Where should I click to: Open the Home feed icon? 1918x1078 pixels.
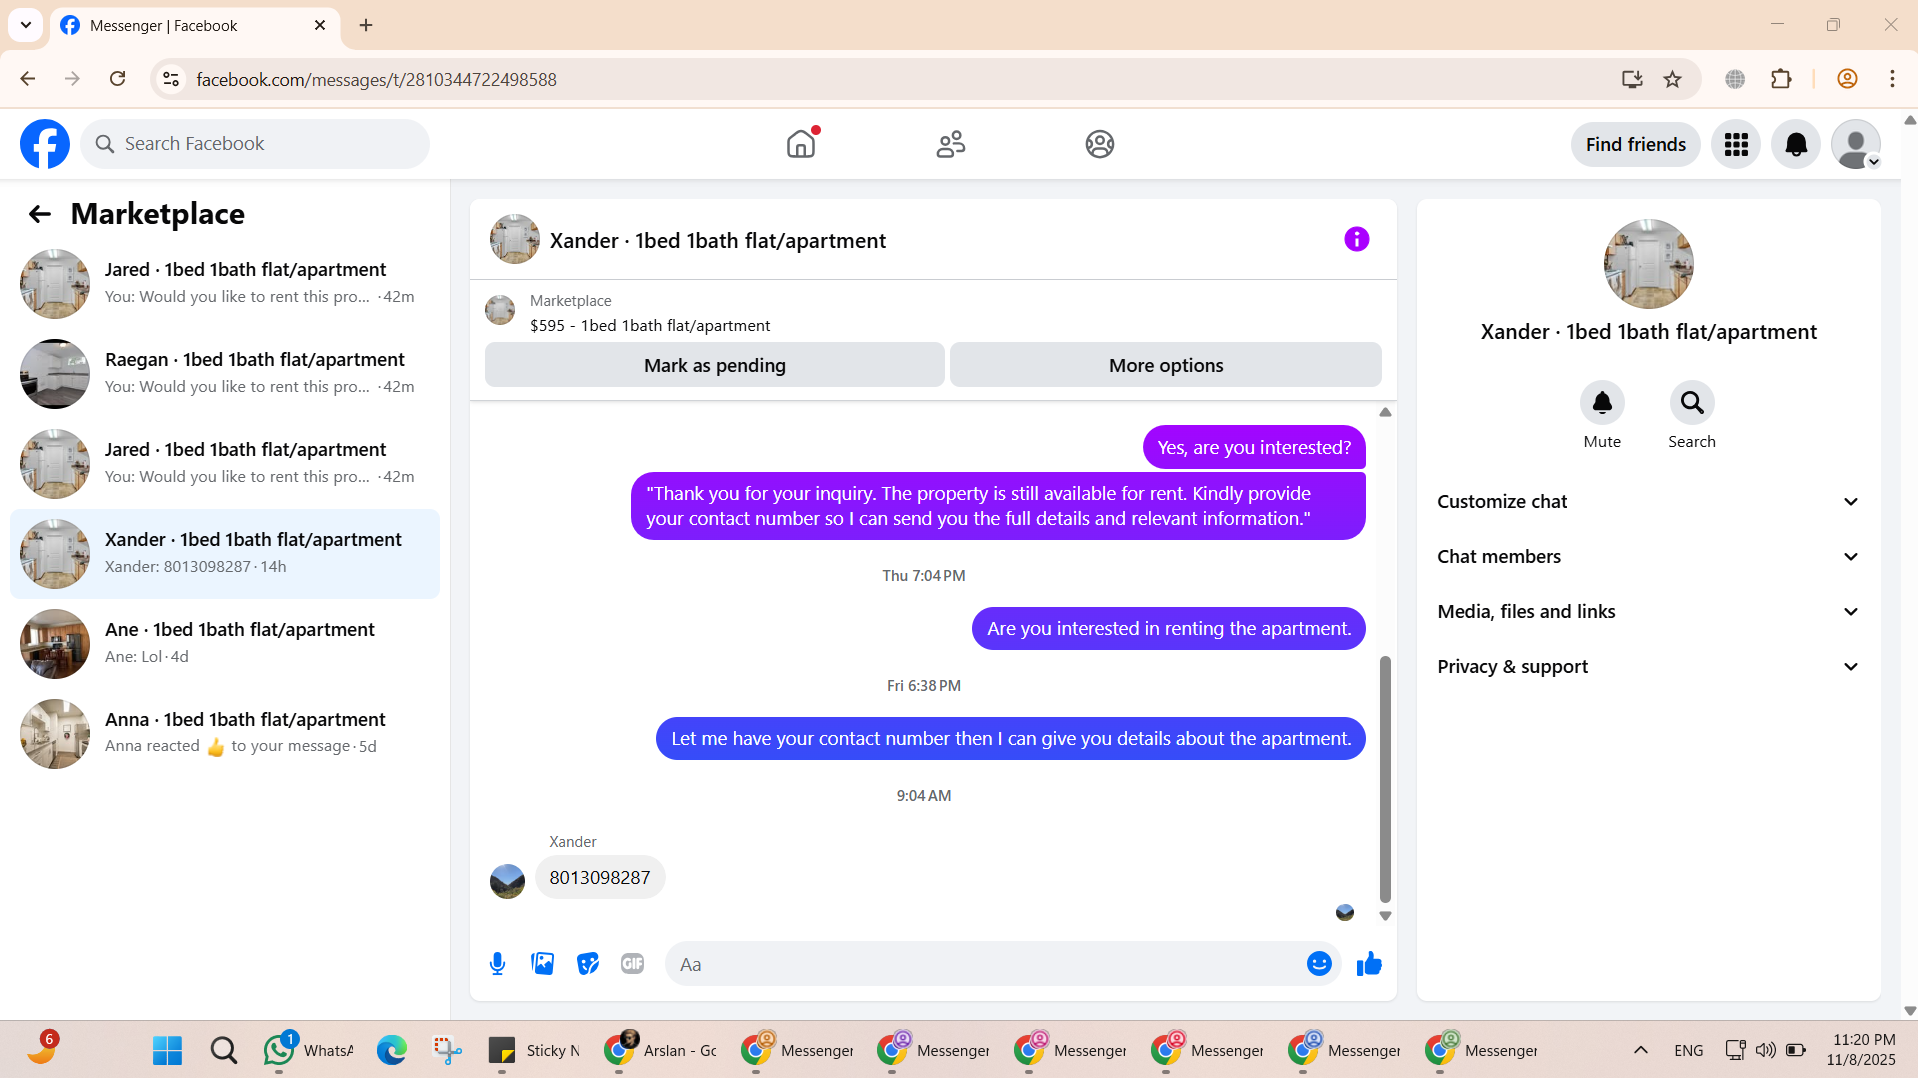pyautogui.click(x=801, y=144)
